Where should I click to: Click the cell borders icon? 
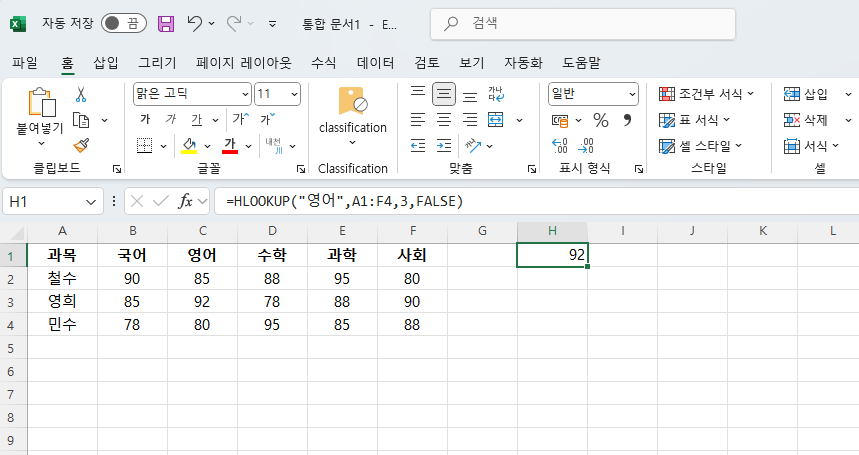point(145,146)
